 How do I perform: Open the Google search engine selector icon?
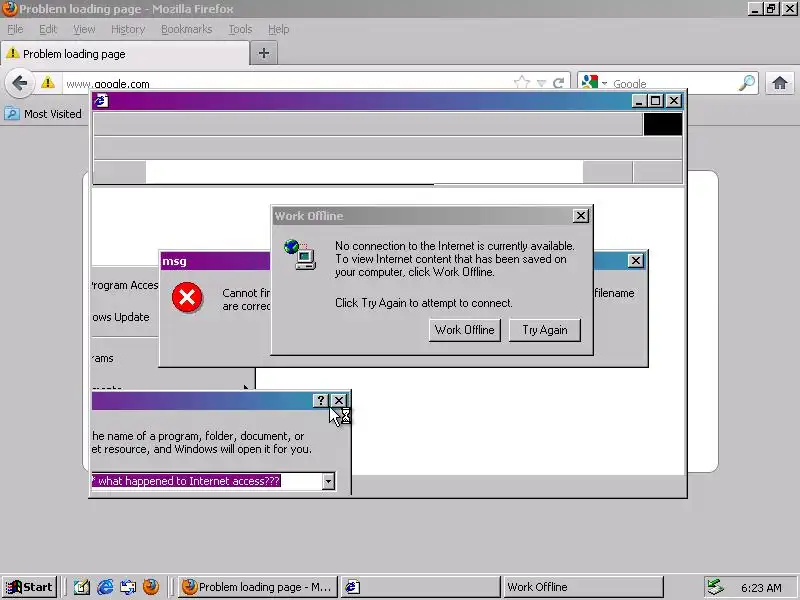pyautogui.click(x=594, y=83)
